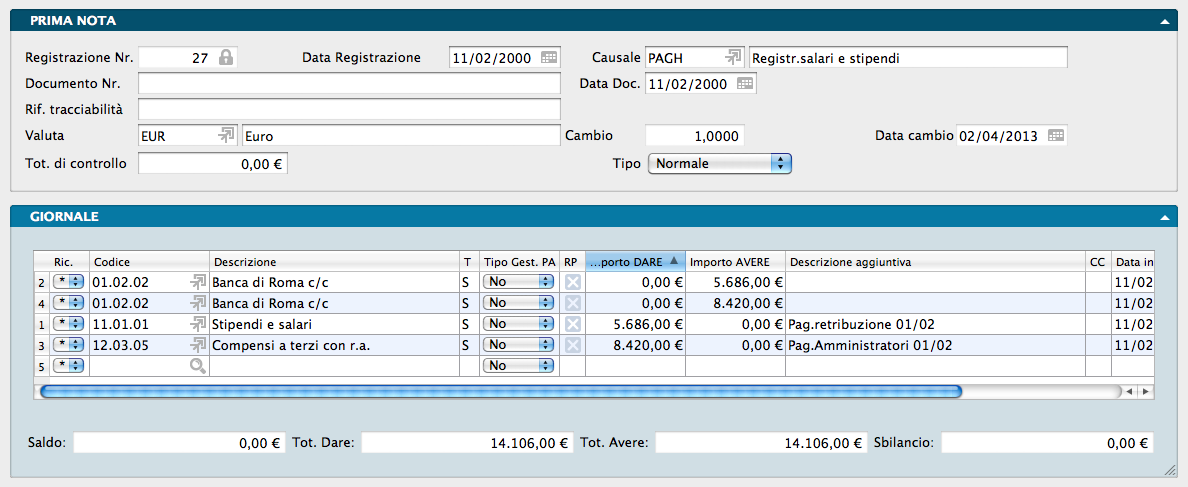Click the journal grid horizontal scrollbar
Image resolution: width=1188 pixels, height=487 pixels.
pos(498,392)
